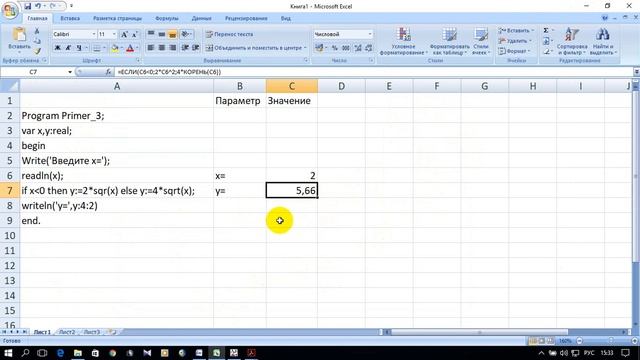Open Сортировка и фильтр
This screenshot has width=640, height=360.
click(572, 41)
